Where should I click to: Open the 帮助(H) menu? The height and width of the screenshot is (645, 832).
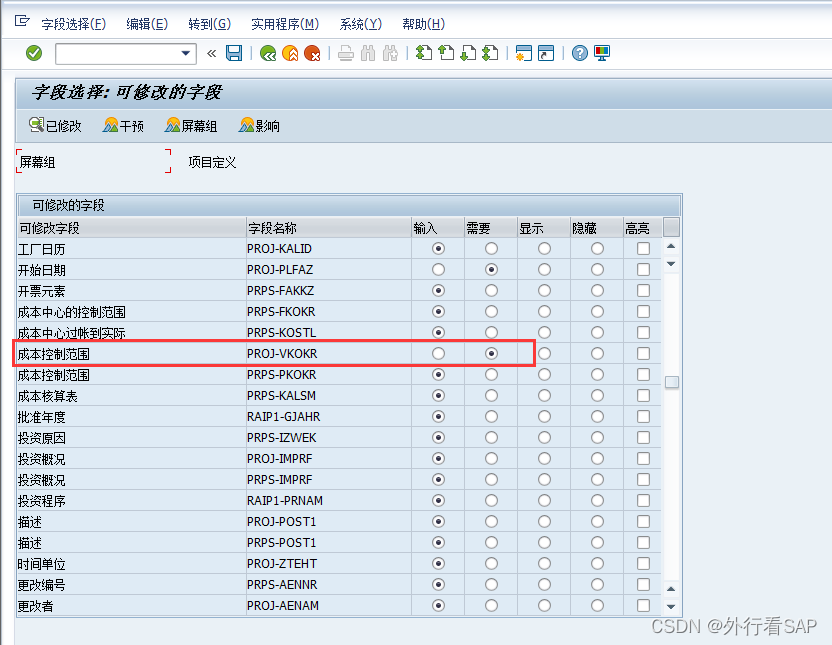(423, 24)
